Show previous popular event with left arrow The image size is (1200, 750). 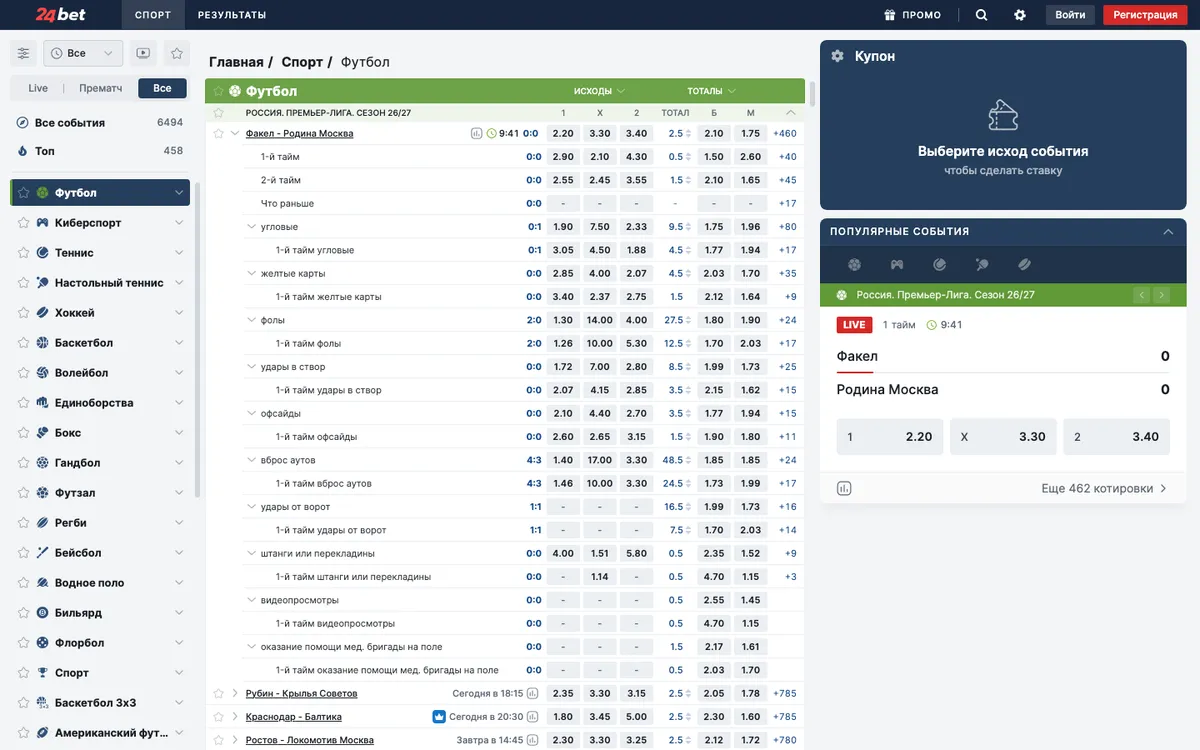[1141, 295]
